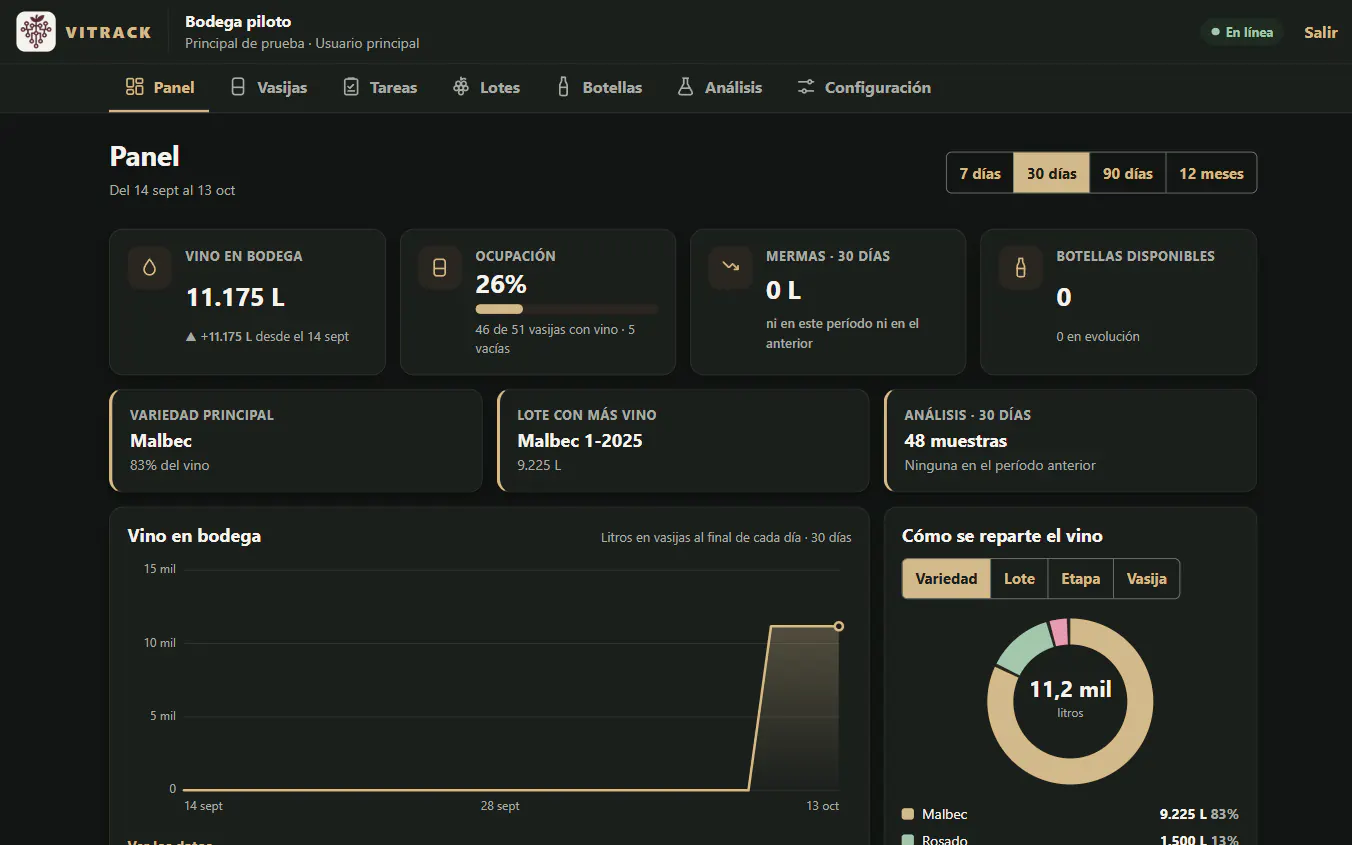The width and height of the screenshot is (1352, 845).
Task: Click the Vasijas barrel icon
Action: coord(238,87)
